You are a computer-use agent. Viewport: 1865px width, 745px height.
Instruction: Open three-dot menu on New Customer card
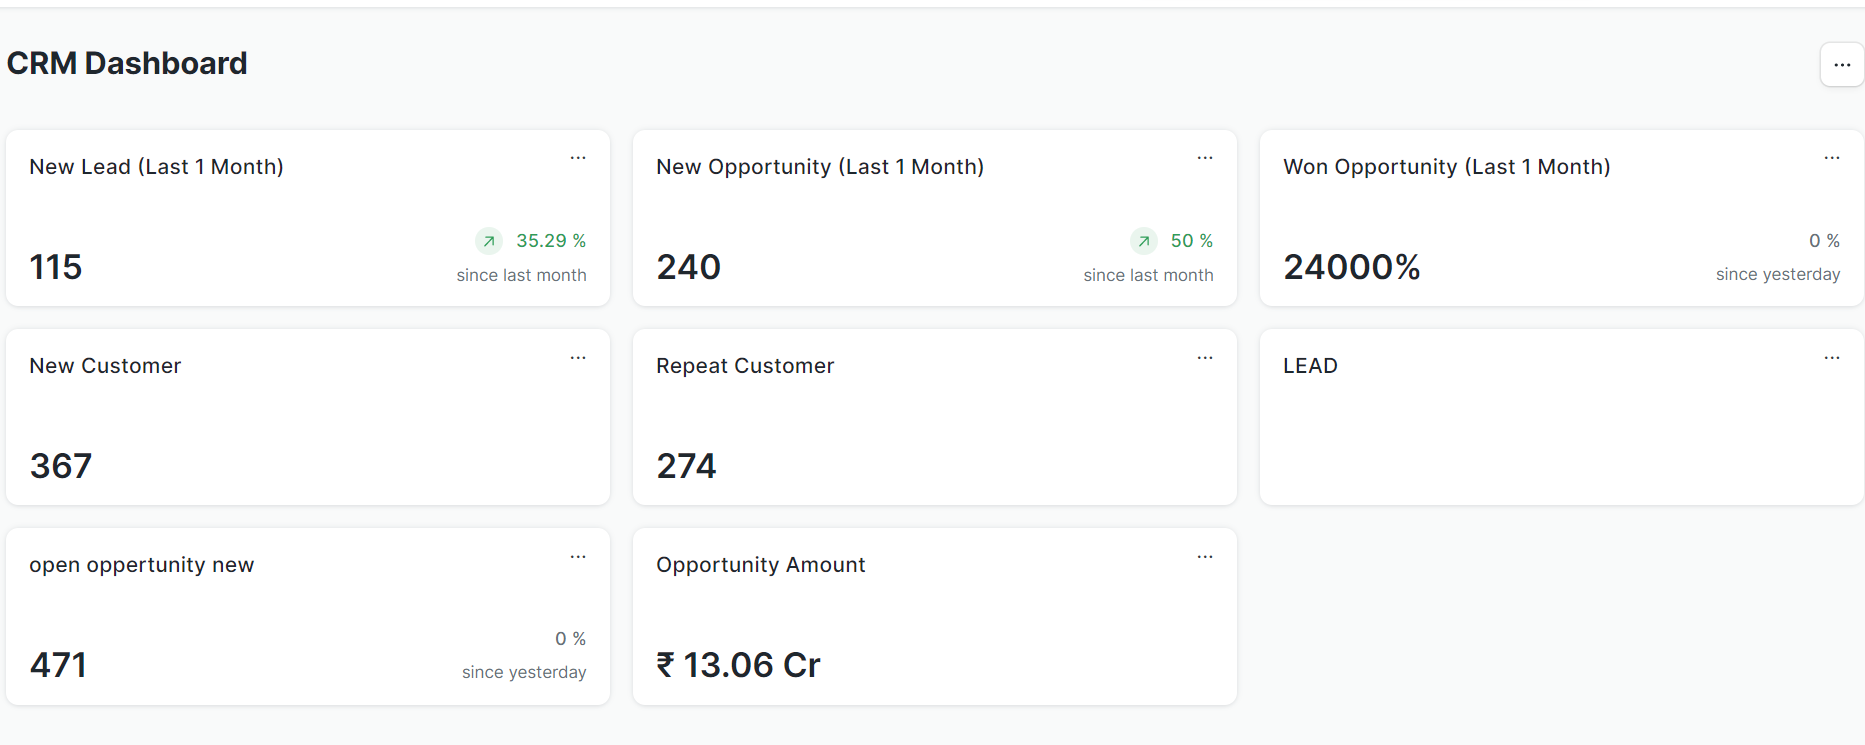pyautogui.click(x=578, y=358)
